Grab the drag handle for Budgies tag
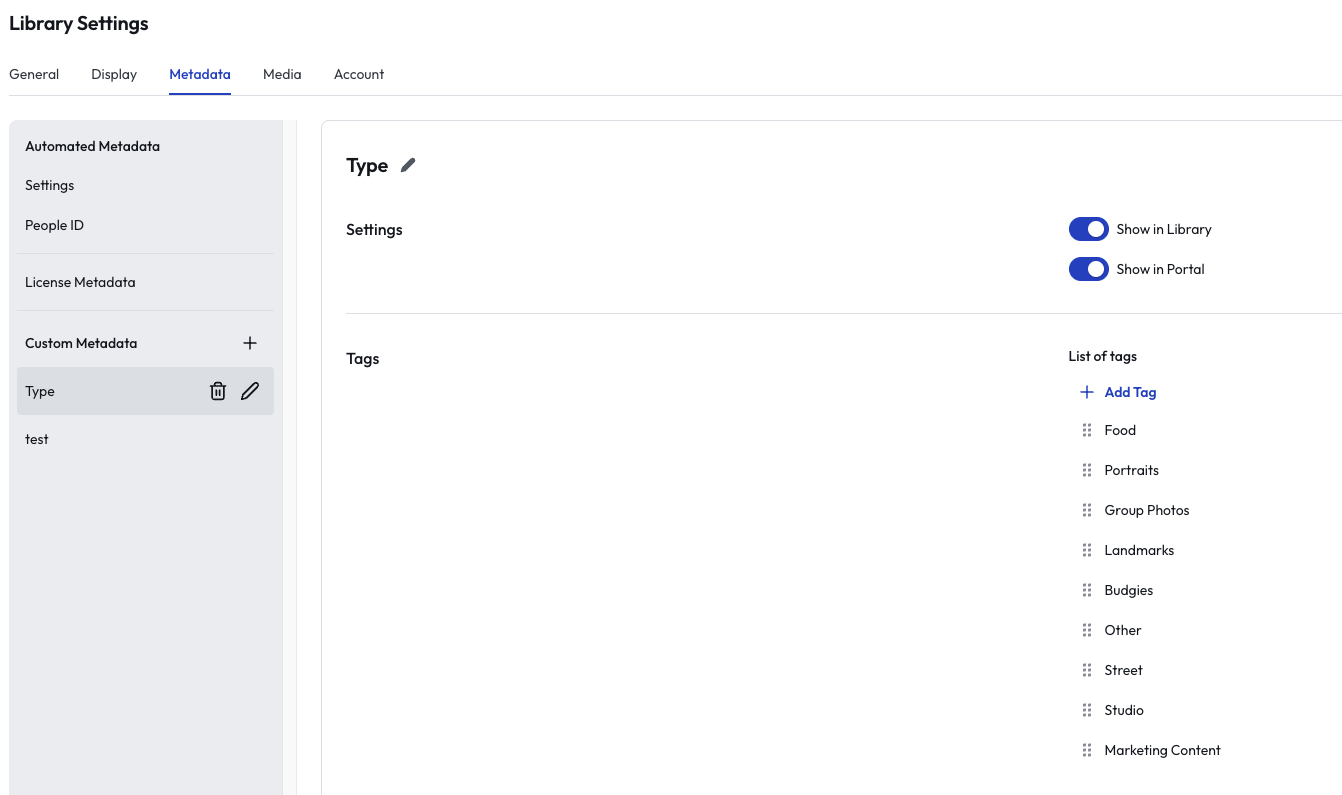 1087,590
